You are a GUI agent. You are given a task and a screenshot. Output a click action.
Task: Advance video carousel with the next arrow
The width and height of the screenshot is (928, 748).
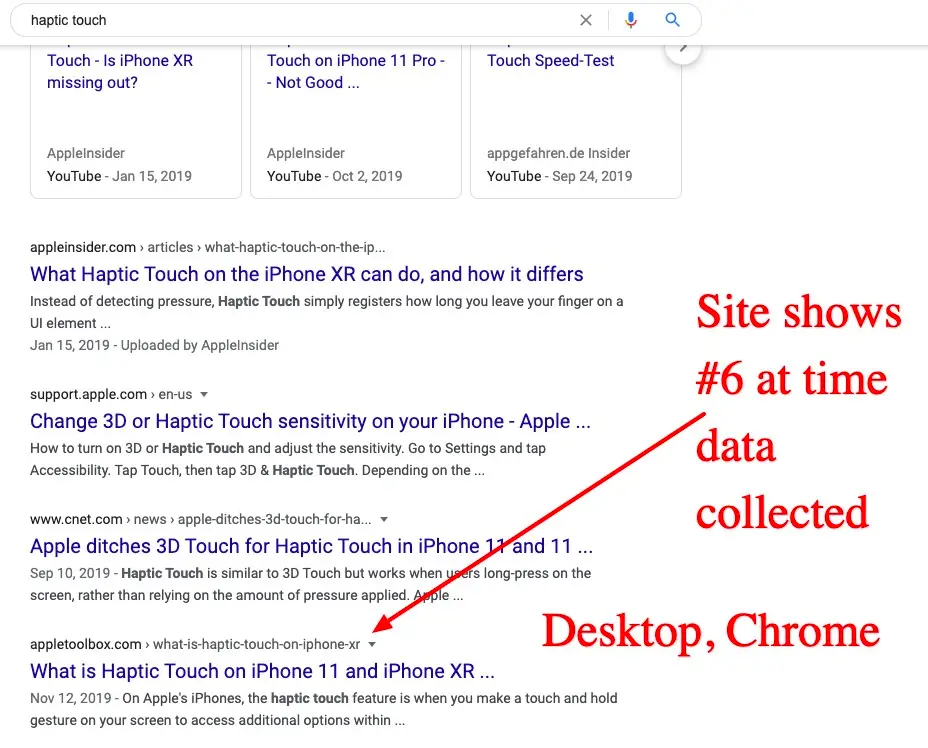(x=683, y=48)
